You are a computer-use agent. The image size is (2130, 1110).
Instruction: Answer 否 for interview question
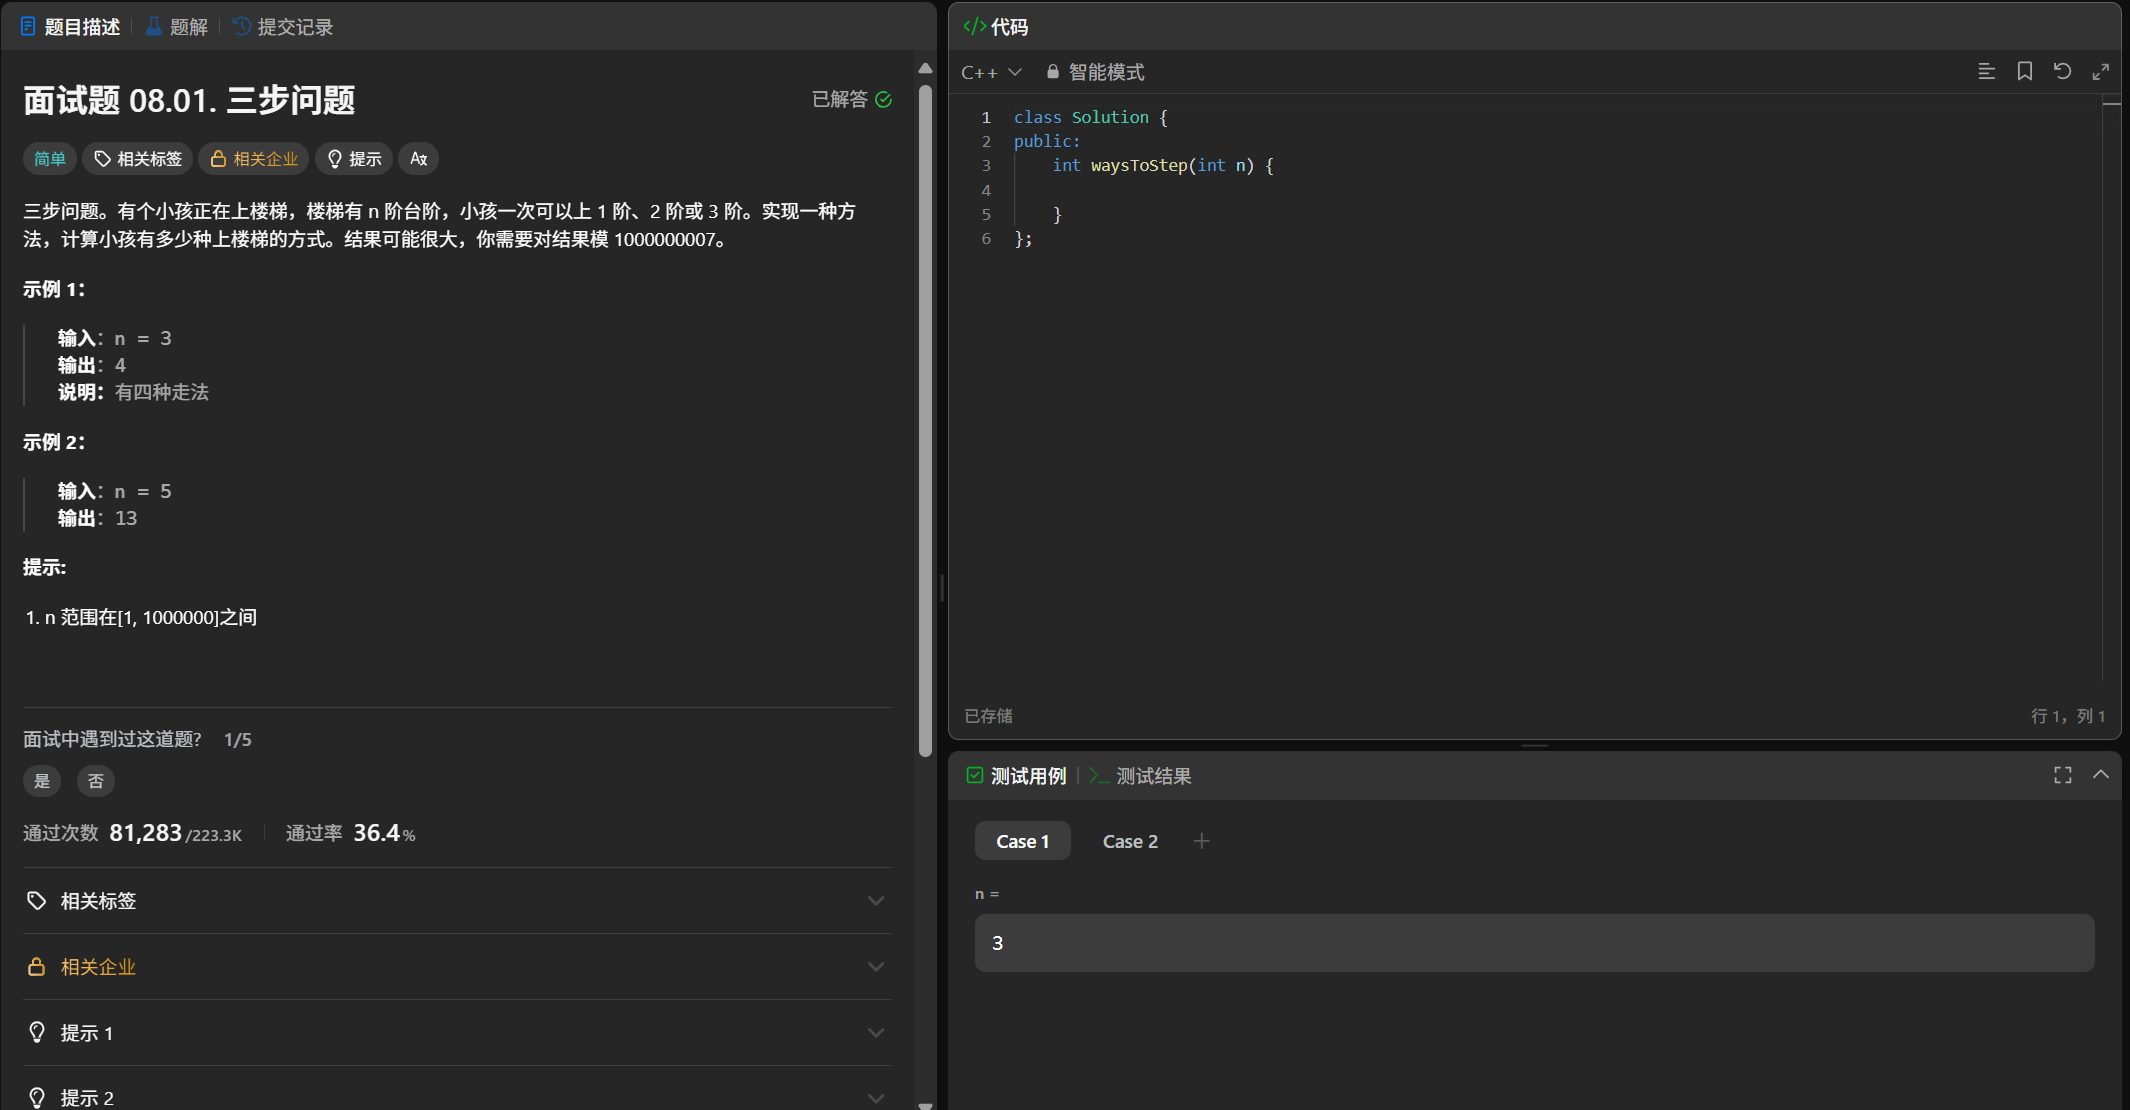[96, 781]
